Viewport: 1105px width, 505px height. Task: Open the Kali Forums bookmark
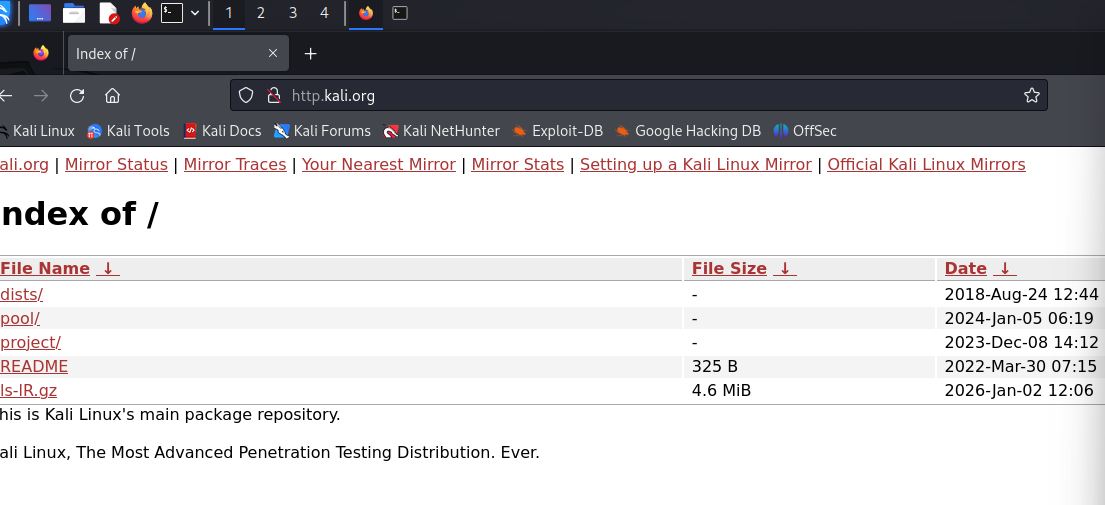pyautogui.click(x=322, y=131)
